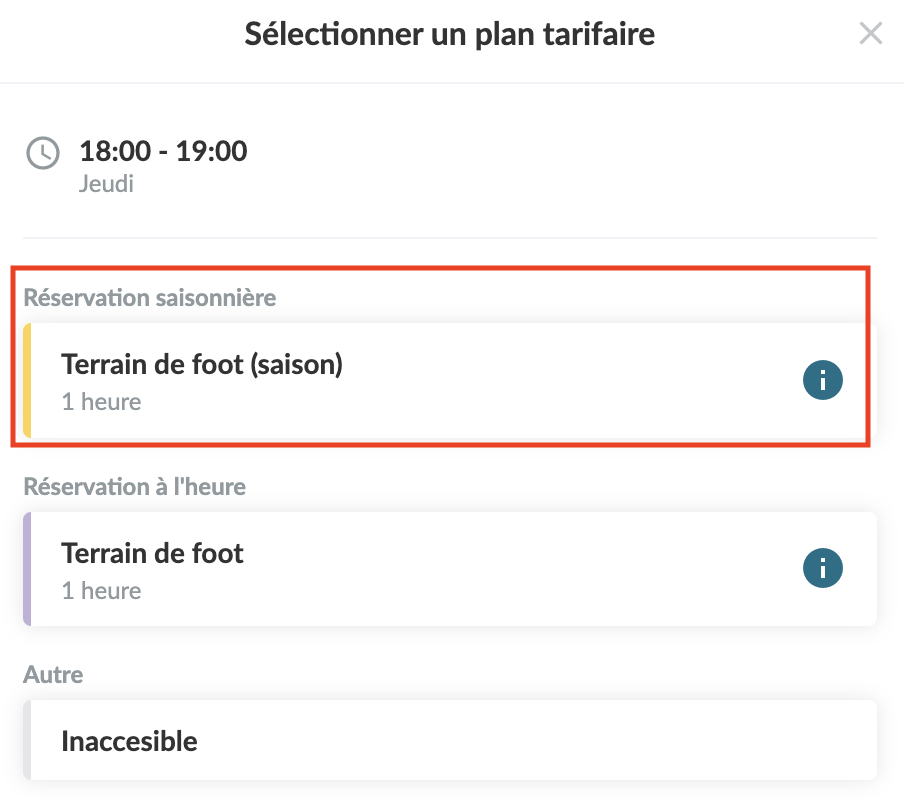904x810 pixels.
Task: Click the Autre section heading
Action: pyautogui.click(x=53, y=674)
